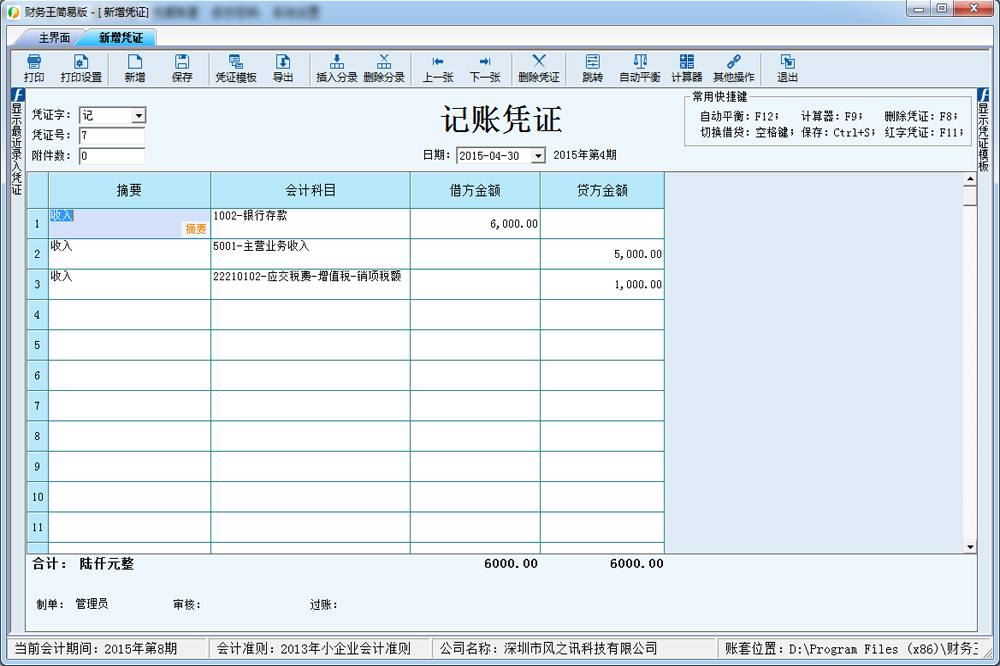Open 凭证模板 voucher template tool

click(236, 68)
